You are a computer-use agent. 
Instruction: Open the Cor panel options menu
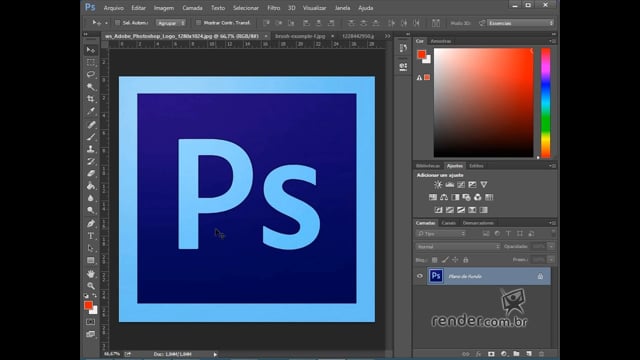(x=552, y=41)
